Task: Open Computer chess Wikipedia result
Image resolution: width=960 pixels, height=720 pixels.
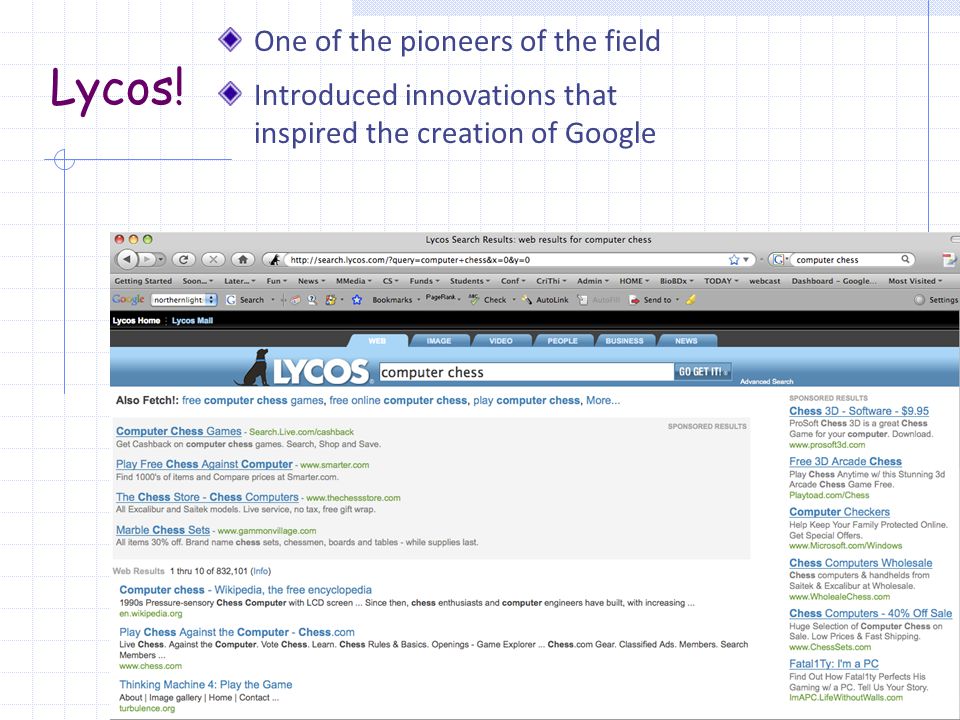Action: 246,590
